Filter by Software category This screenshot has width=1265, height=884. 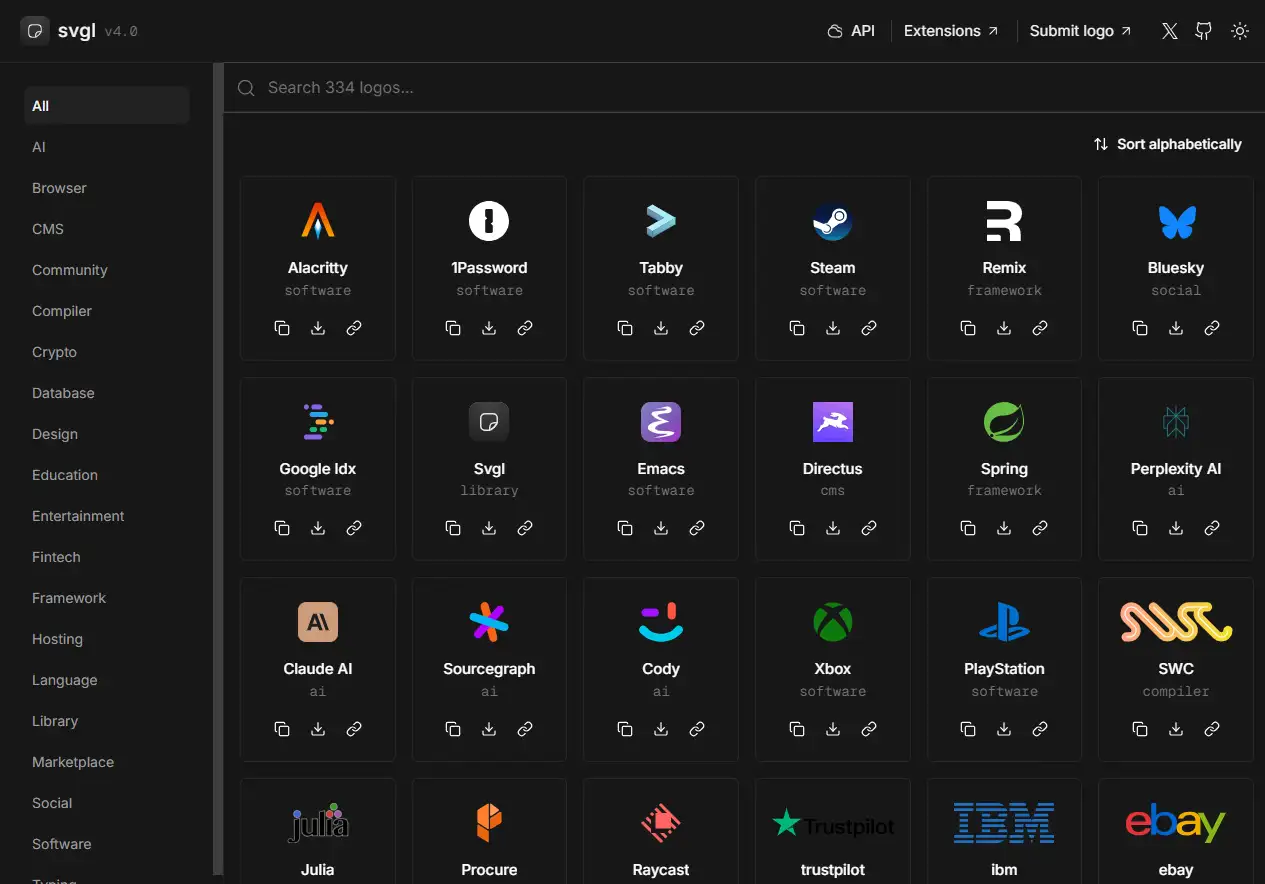pyautogui.click(x=107, y=844)
